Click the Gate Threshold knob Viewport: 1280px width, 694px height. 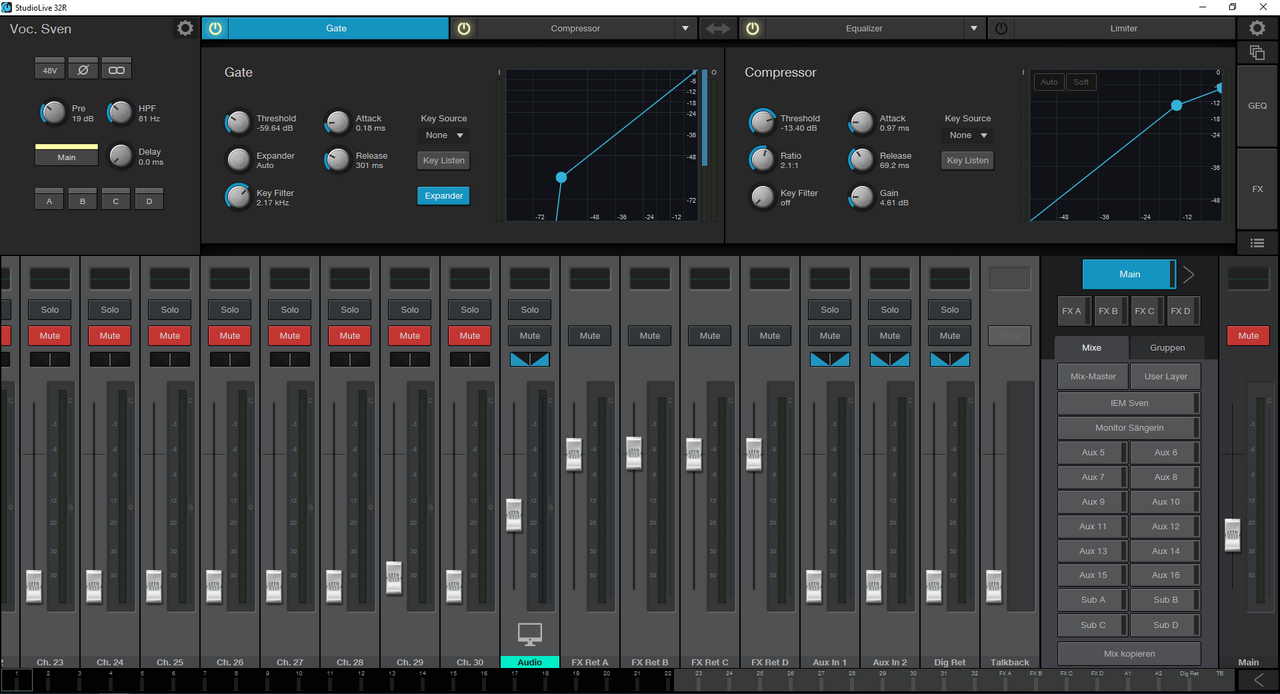coord(238,122)
